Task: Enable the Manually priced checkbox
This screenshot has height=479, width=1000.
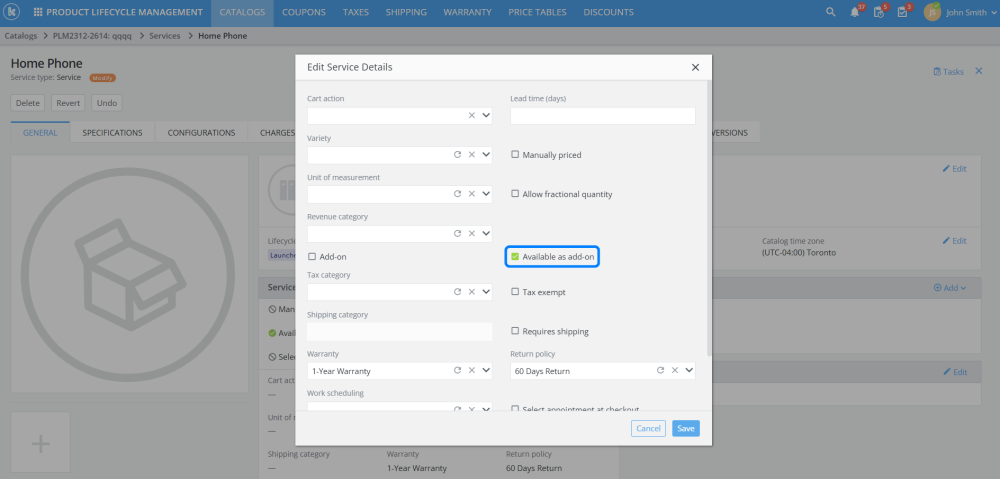Action: coord(515,155)
